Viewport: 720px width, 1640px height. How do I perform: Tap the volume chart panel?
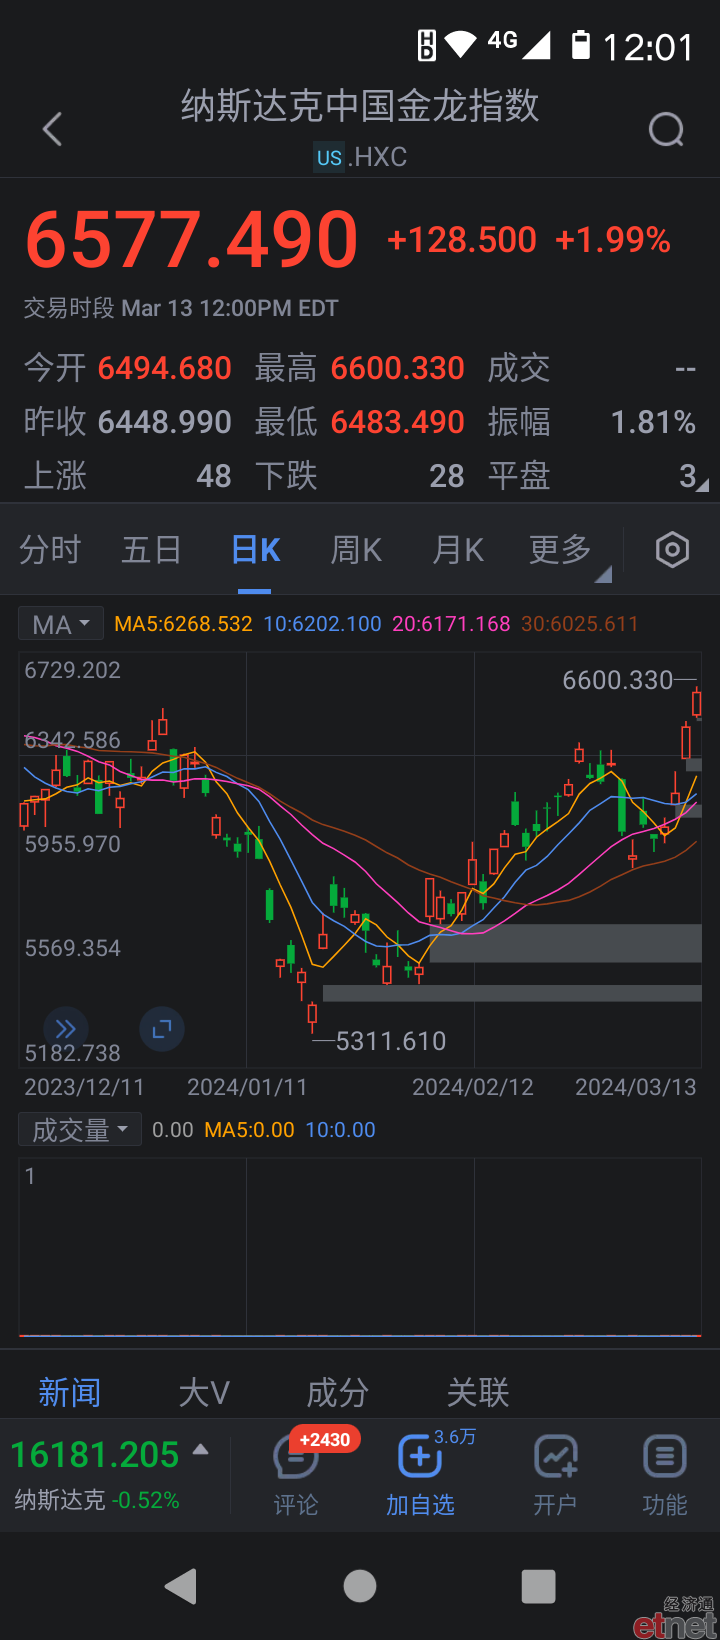(360, 1246)
